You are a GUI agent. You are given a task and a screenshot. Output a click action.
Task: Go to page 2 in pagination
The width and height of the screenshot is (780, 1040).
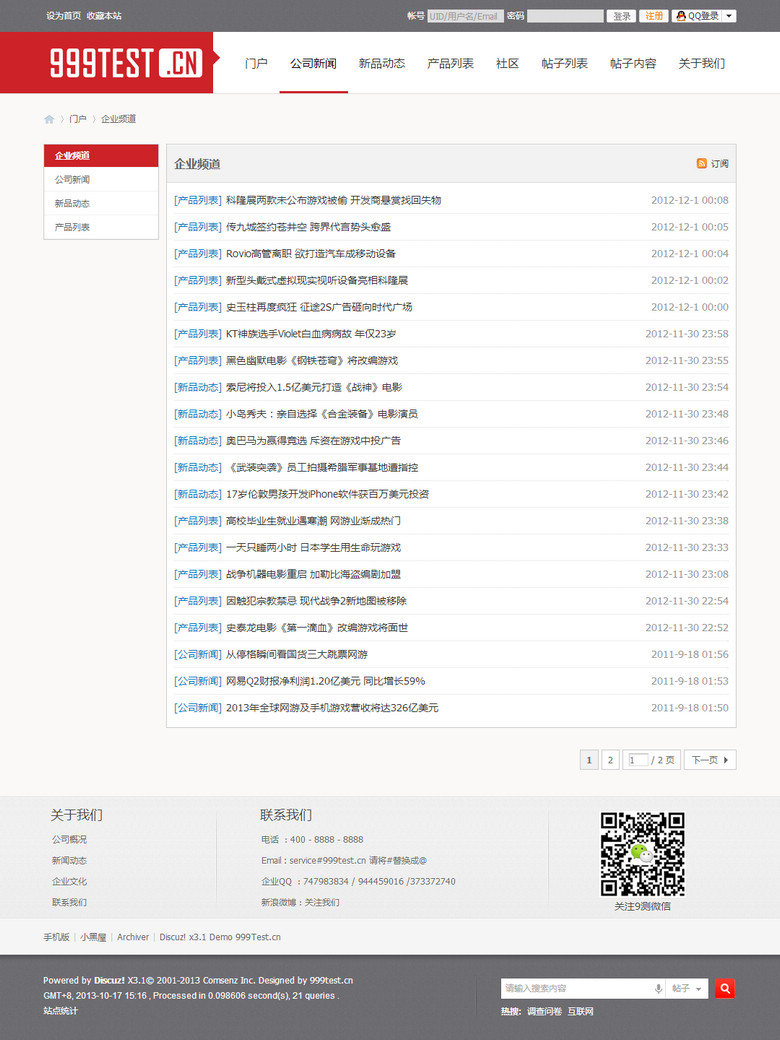(x=610, y=760)
